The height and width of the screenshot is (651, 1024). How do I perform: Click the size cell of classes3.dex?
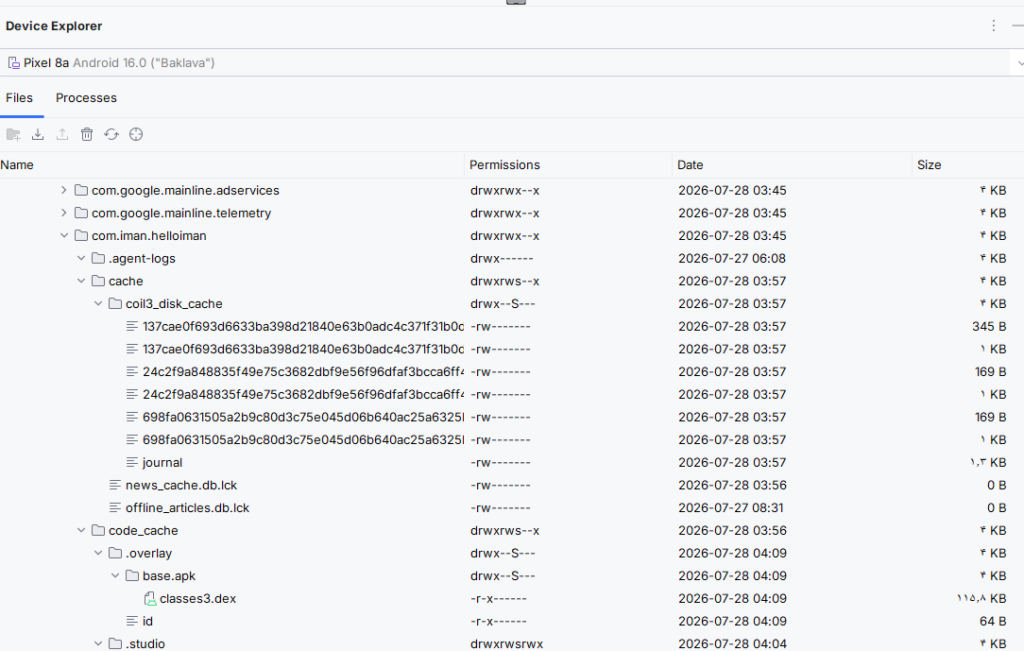(982, 599)
